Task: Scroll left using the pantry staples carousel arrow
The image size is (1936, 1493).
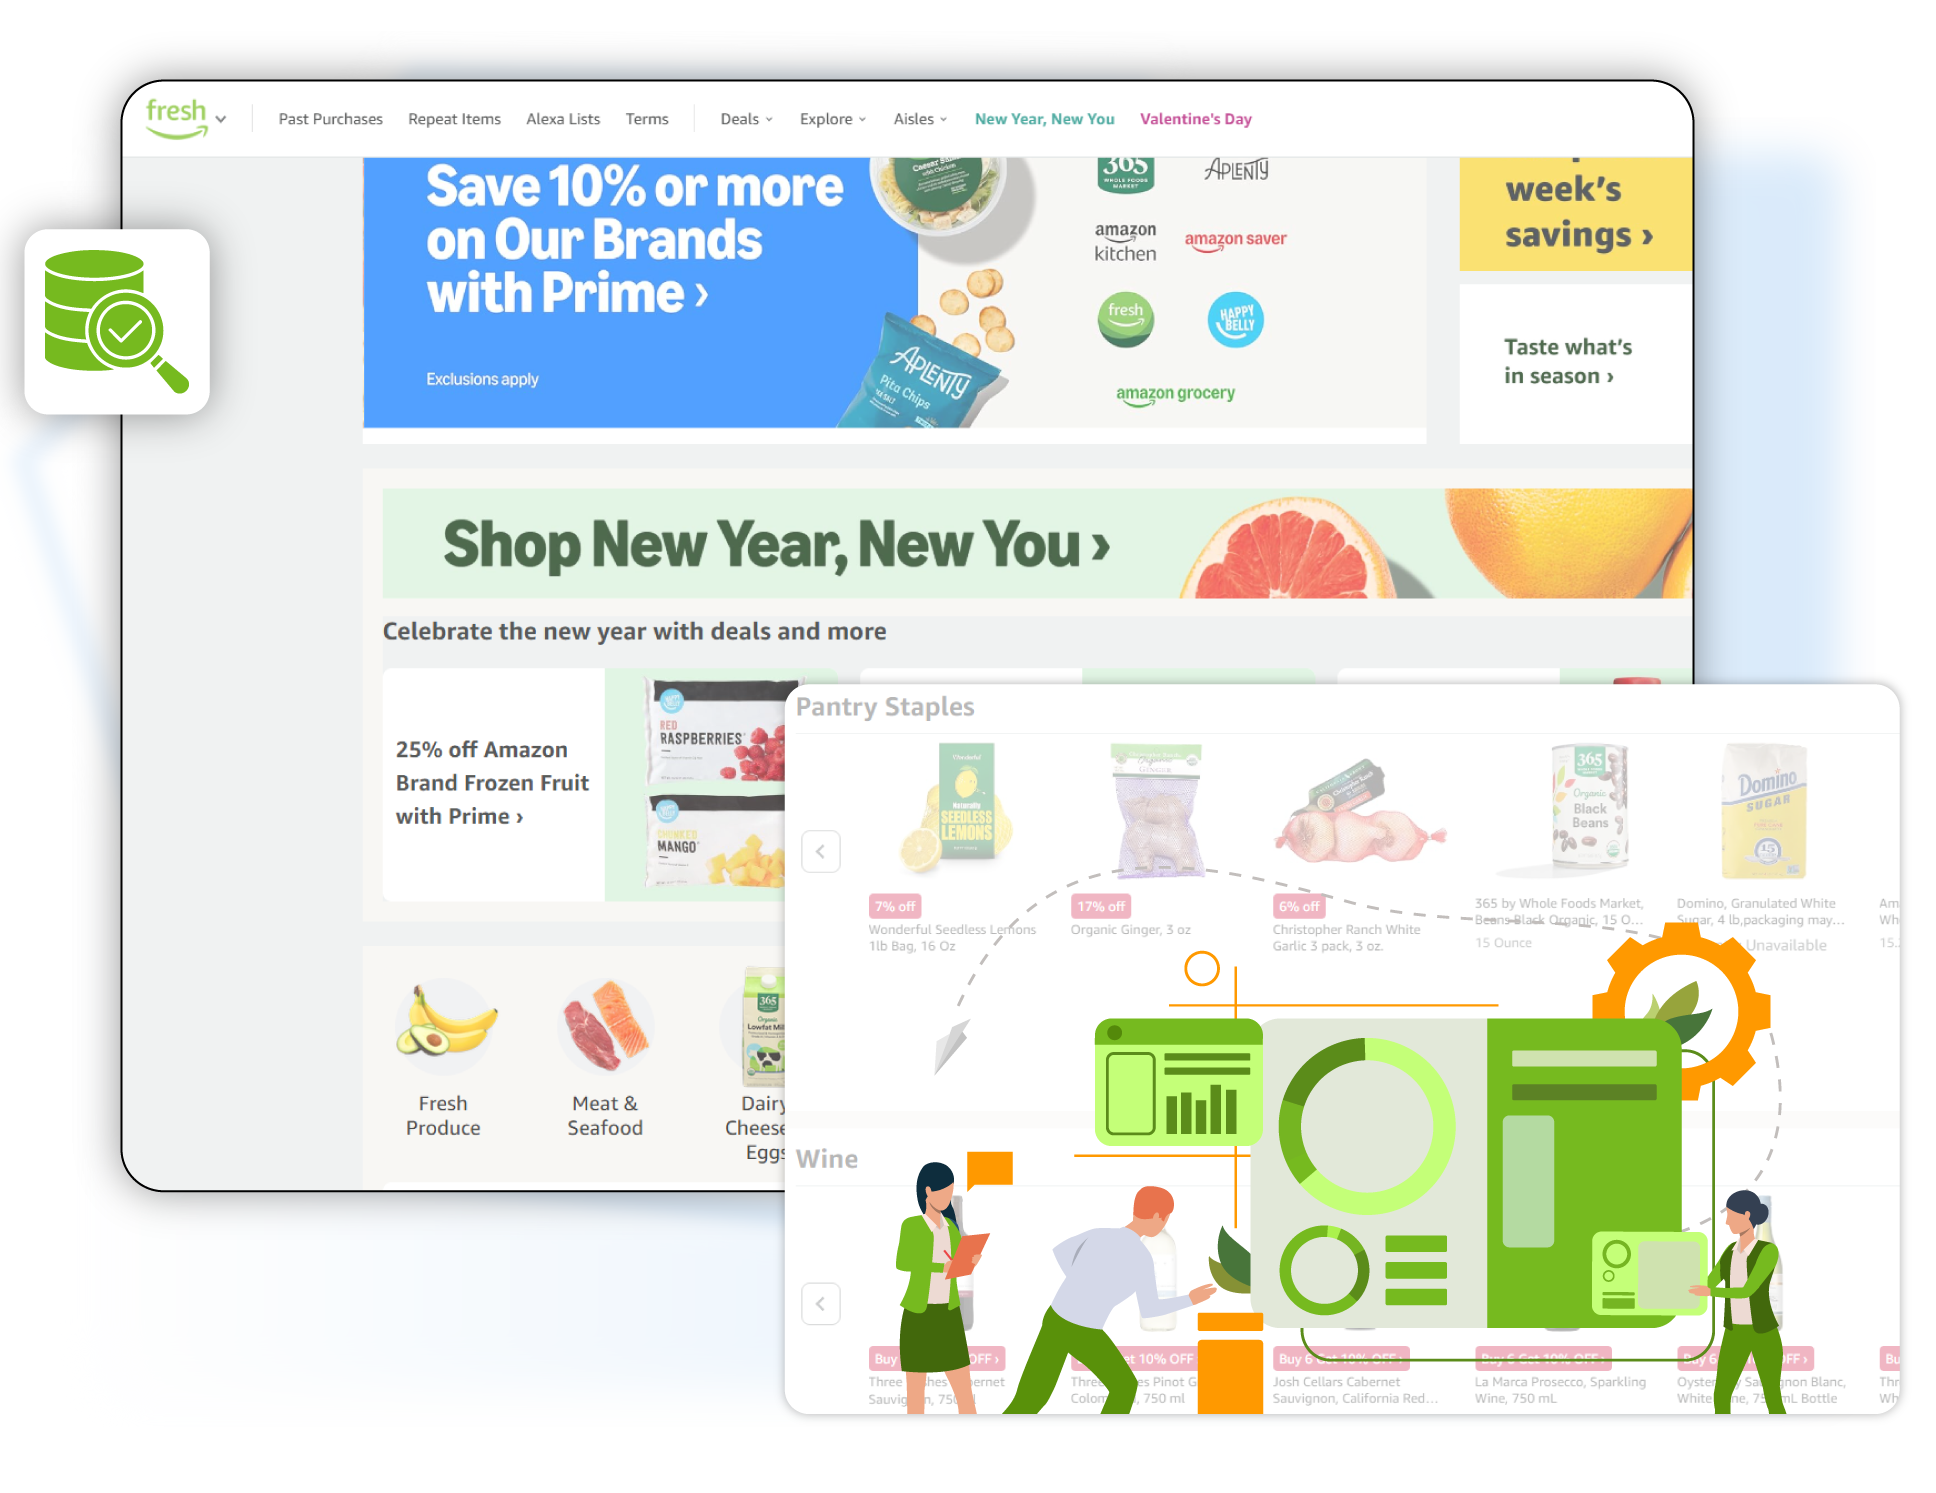Action: [821, 850]
